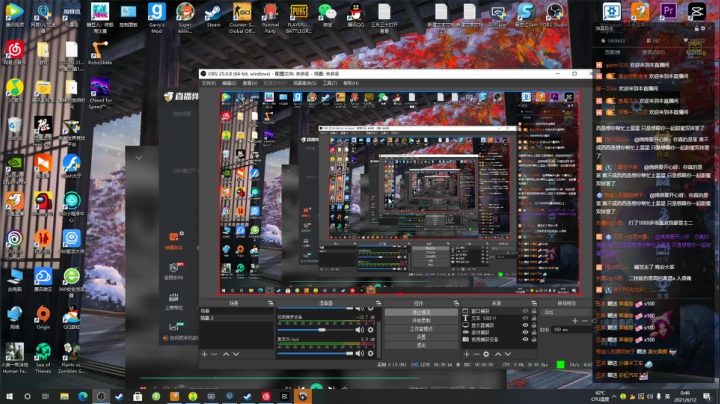The height and width of the screenshot is (404, 720).
Task: Expand the hidden system tray icons chevron
Action: pyautogui.click(x=613, y=396)
